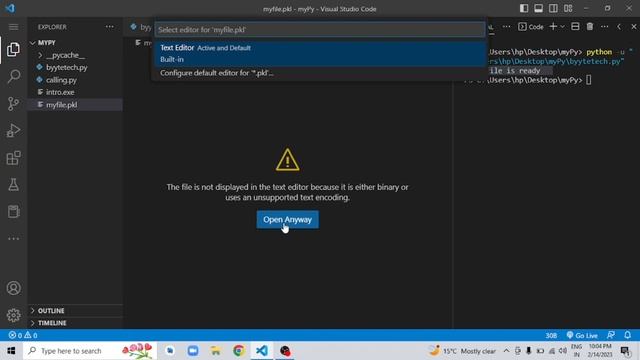The width and height of the screenshot is (640, 360).
Task: Switch to the byytetech.py editor tab
Action: tap(140, 27)
